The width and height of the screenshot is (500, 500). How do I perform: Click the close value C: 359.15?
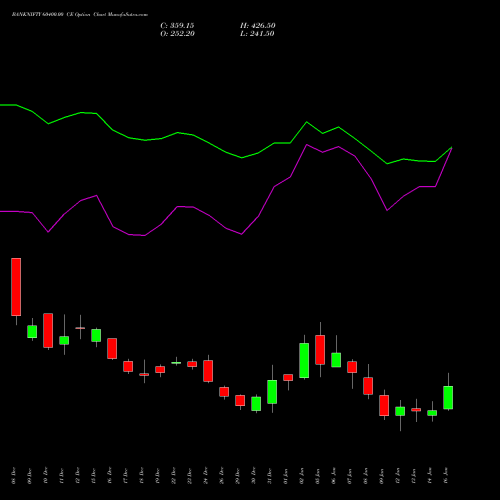pyautogui.click(x=177, y=26)
